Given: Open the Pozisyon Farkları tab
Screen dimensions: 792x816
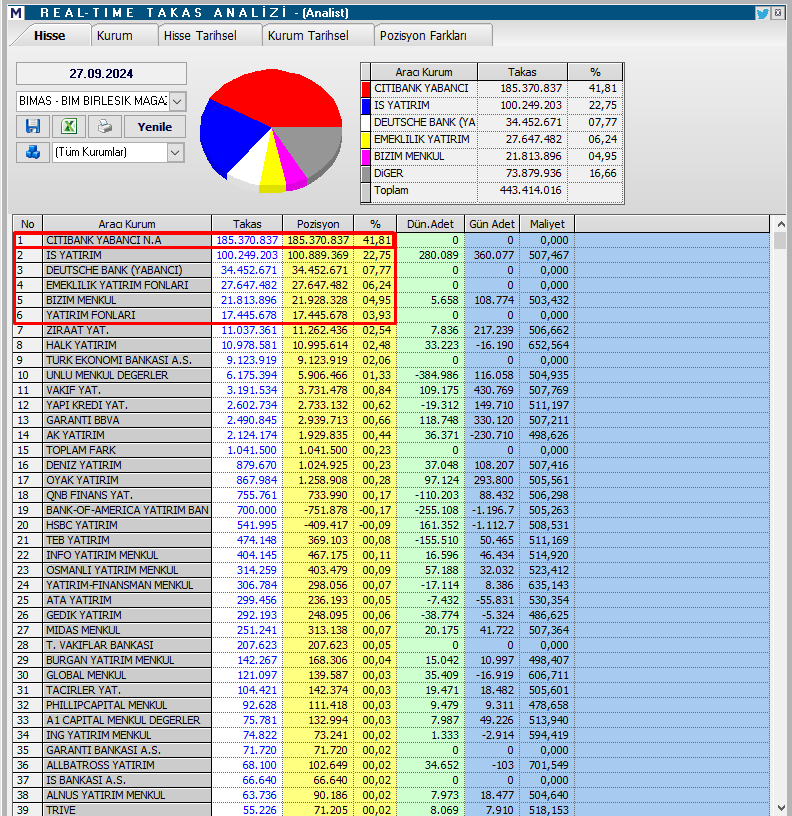Looking at the screenshot, I should point(423,35).
